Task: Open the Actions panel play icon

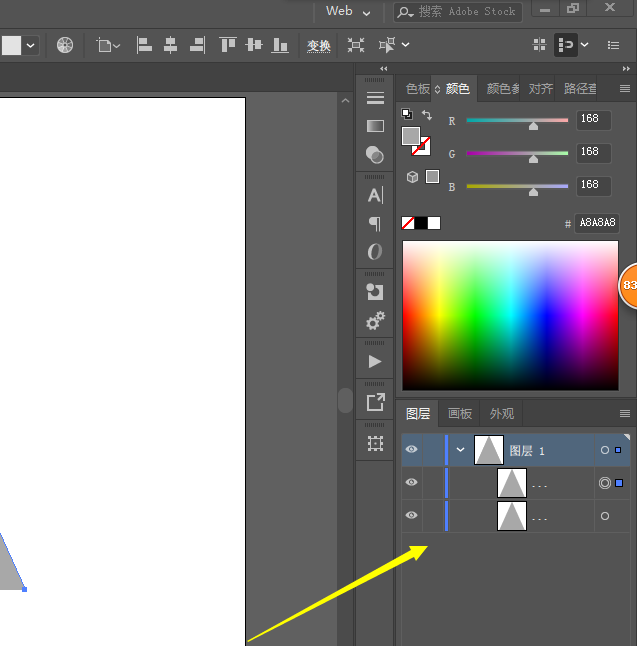Action: (x=375, y=361)
